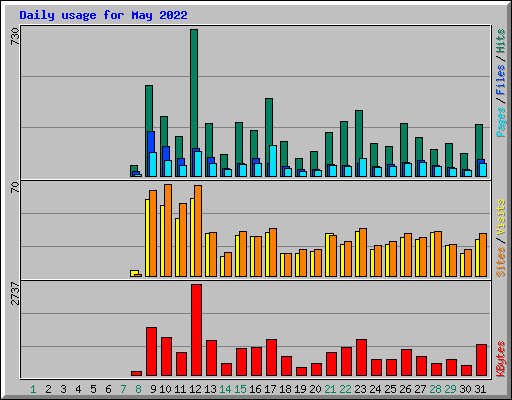
Task: Click the yellow Sites bar for day 21
Action: [328, 255]
